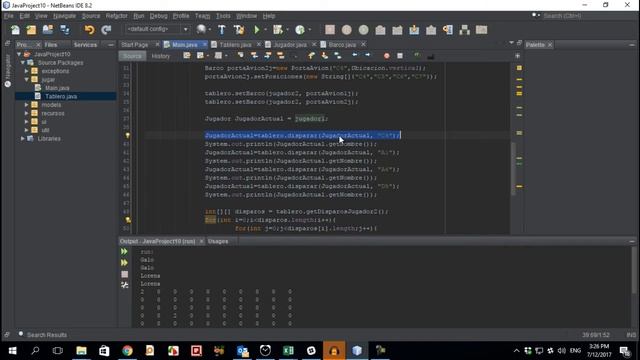Screen dimensions: 640x360
Task: Click the red Start Macro Recording icon
Action: click(387, 56)
